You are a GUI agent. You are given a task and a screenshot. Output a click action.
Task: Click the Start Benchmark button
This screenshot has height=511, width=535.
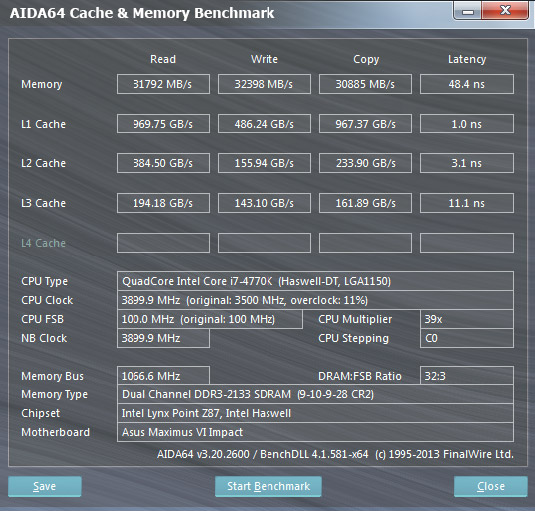coord(268,486)
